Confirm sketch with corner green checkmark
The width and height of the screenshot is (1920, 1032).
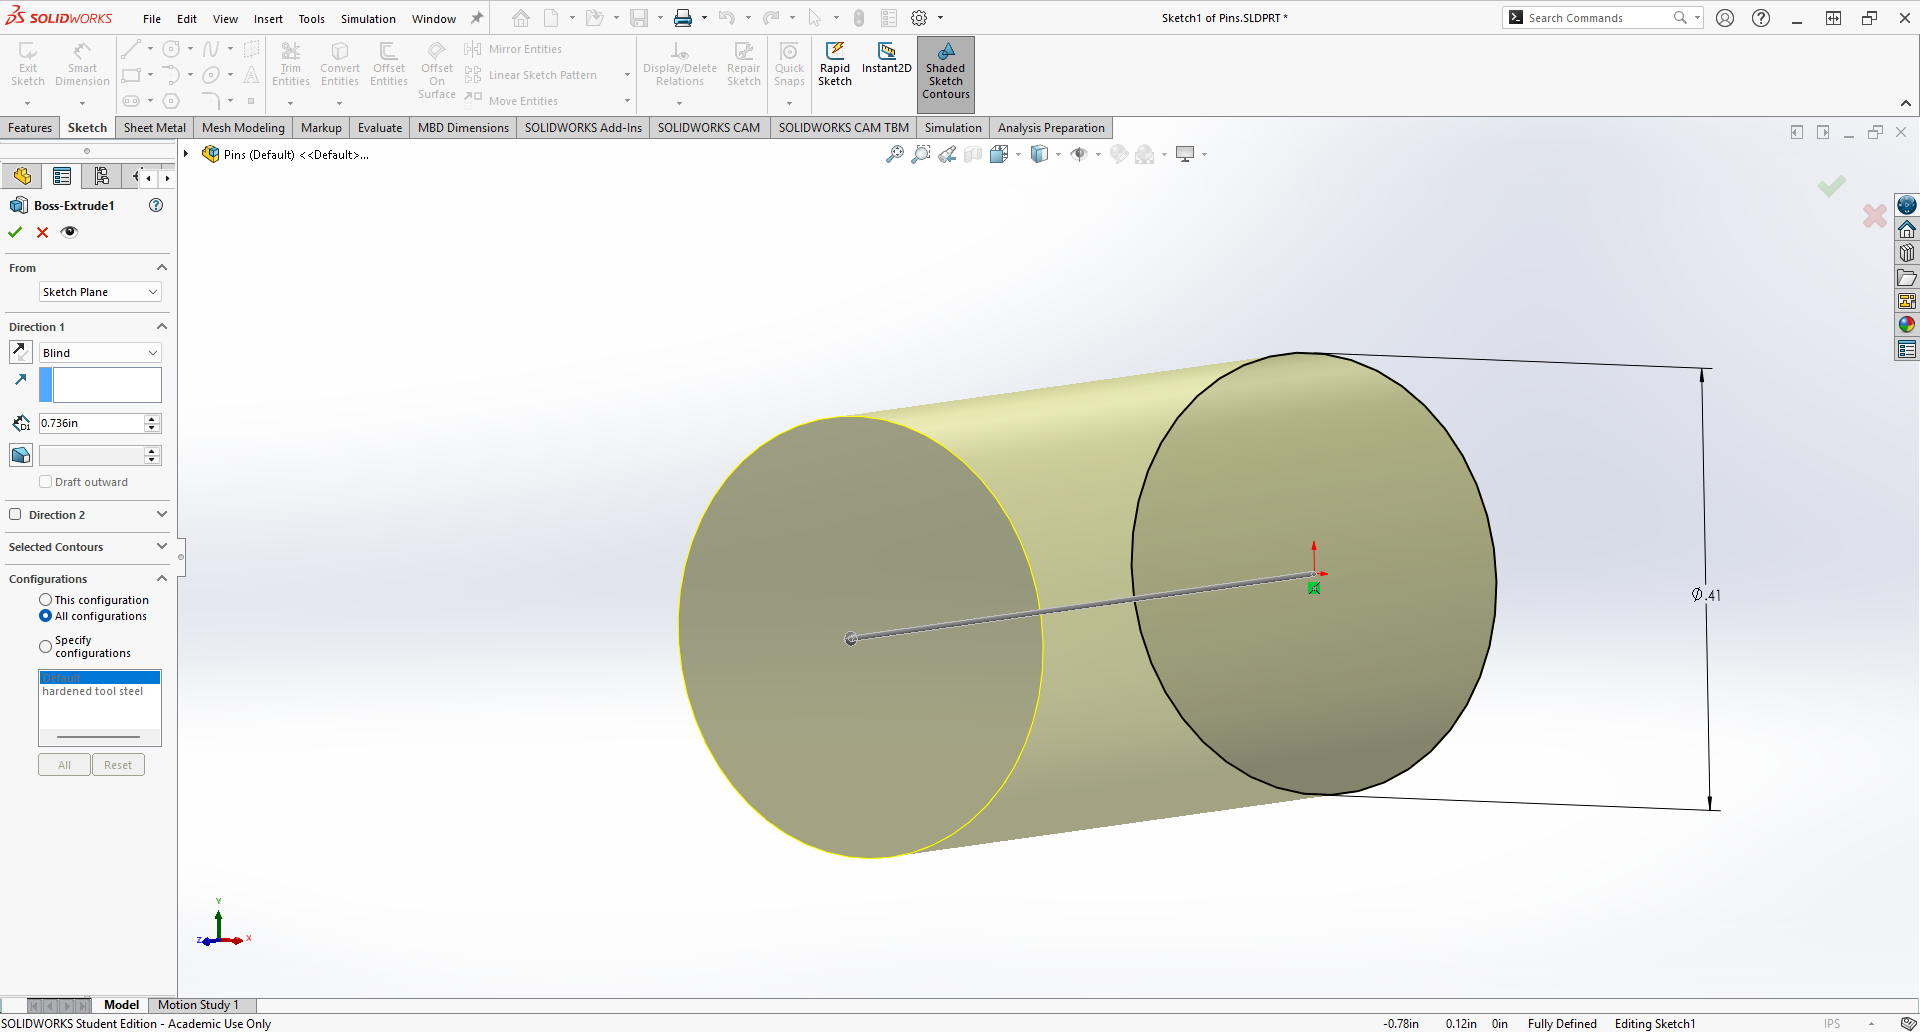[x=1832, y=186]
